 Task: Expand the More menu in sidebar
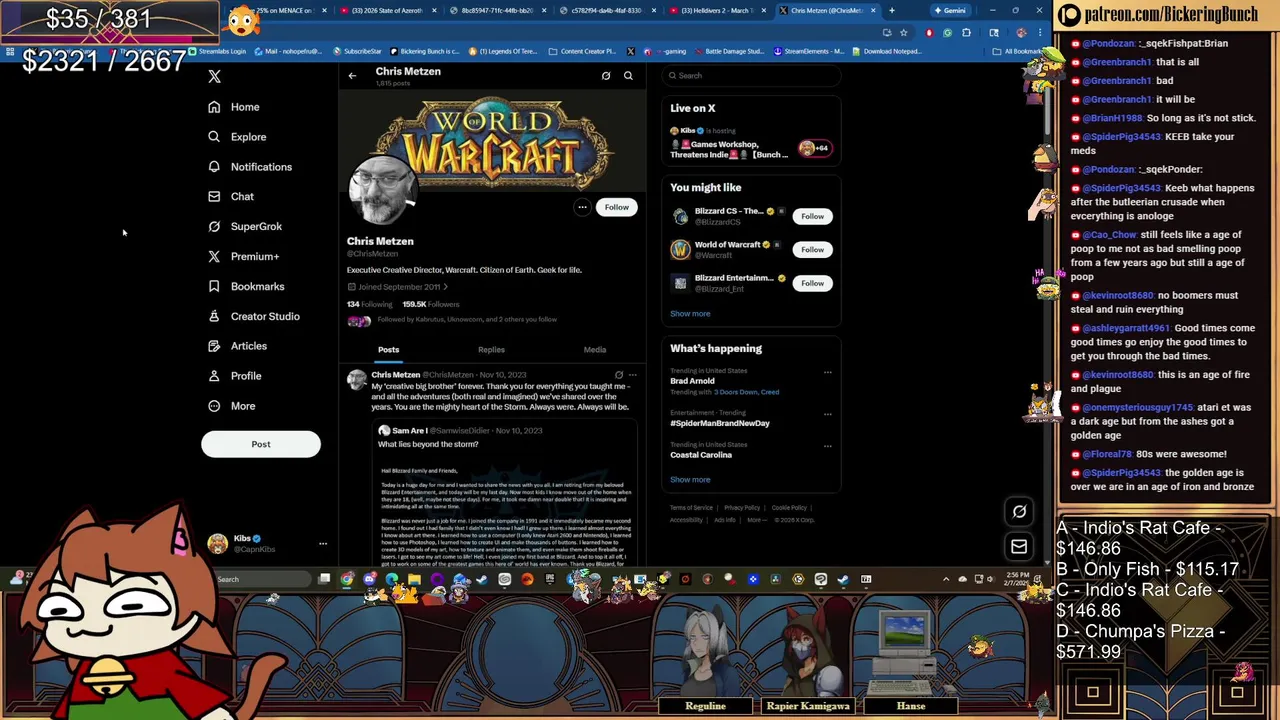pyautogui.click(x=232, y=406)
